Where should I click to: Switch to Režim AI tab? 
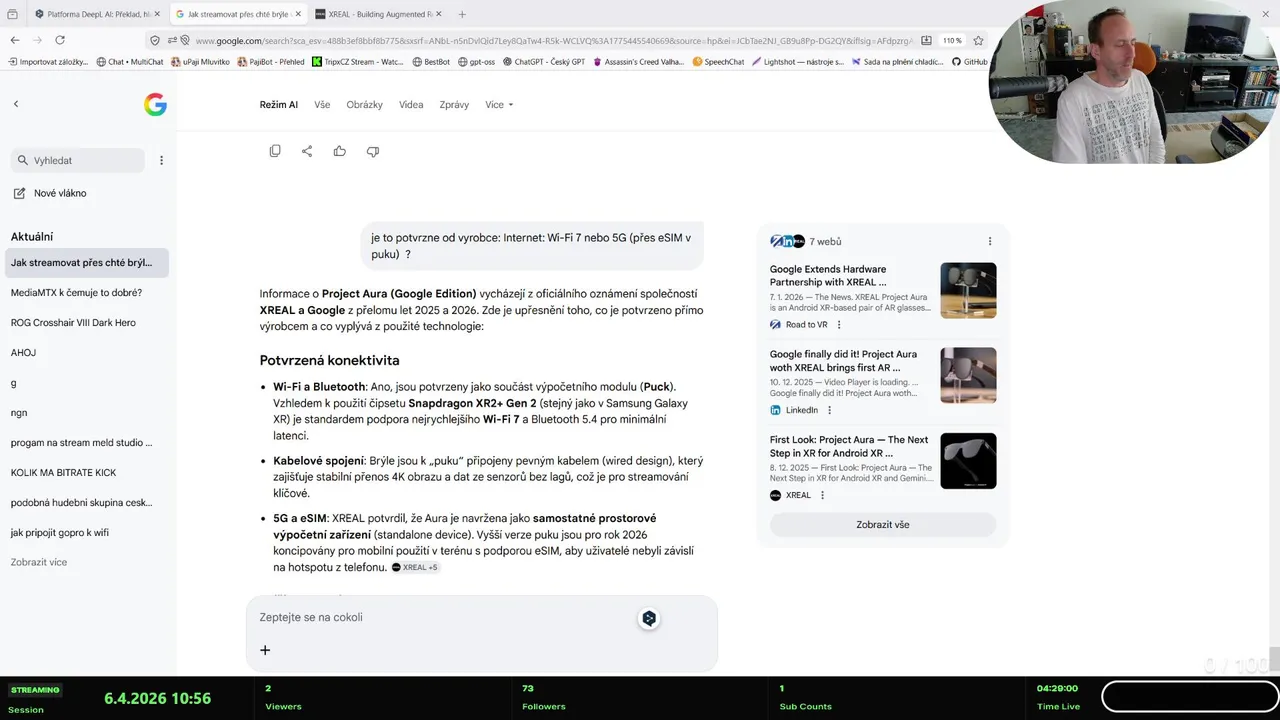pos(279,104)
